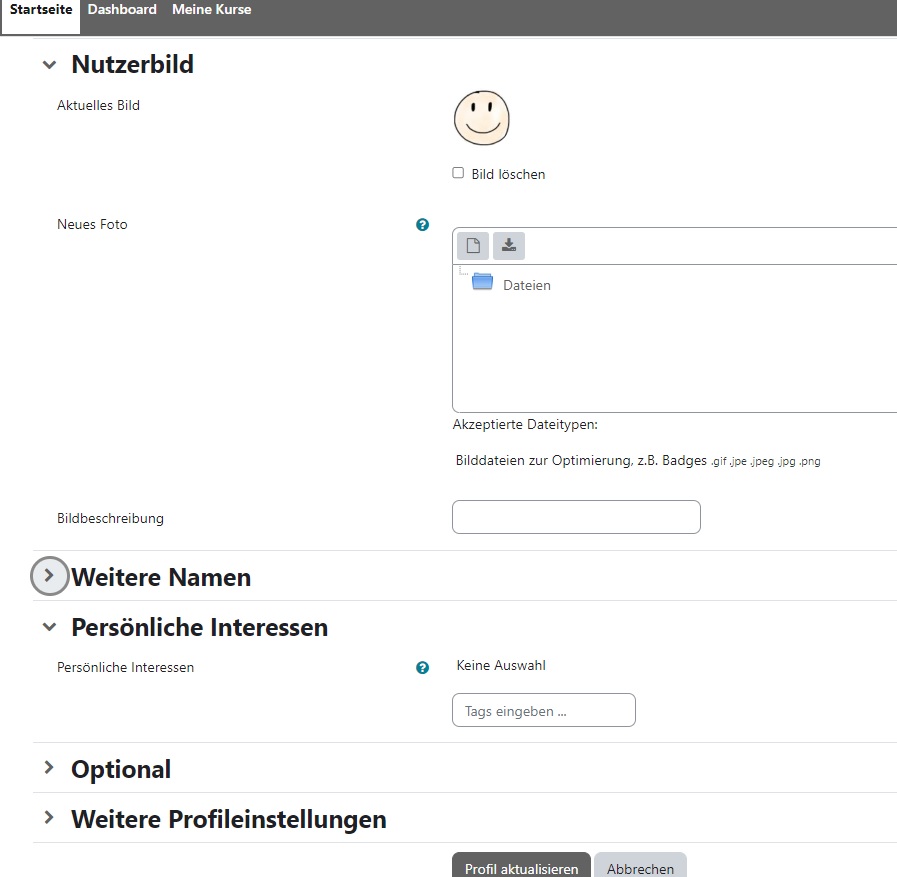
Task: Open Meine Kurse in navigation bar
Action: (211, 10)
